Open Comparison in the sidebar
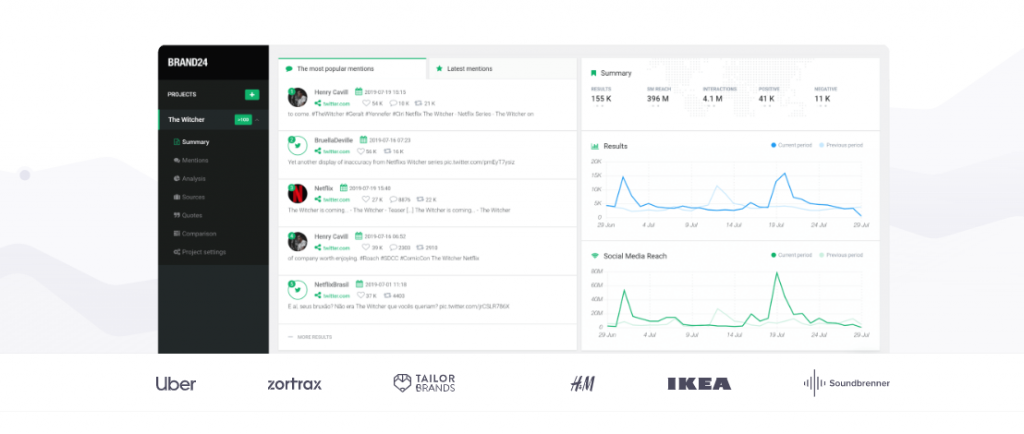 click(x=195, y=233)
